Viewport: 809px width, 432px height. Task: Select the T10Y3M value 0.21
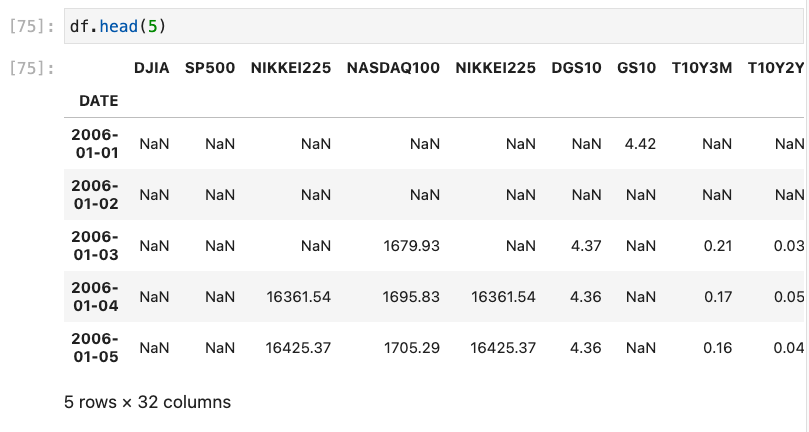717,246
